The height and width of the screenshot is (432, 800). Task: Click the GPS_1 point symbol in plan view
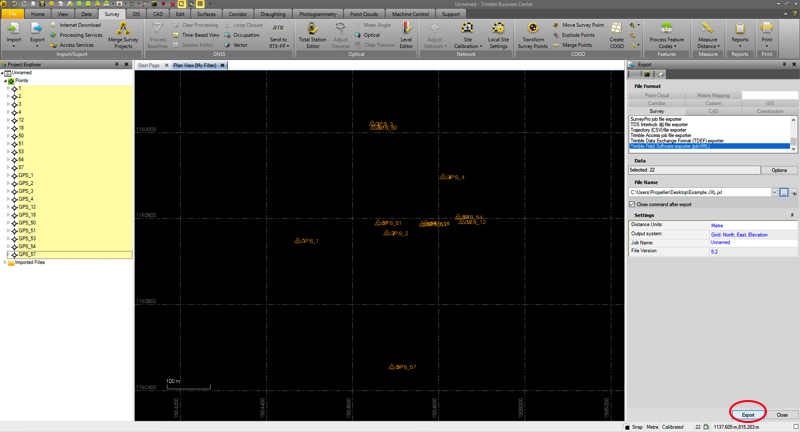(x=297, y=240)
